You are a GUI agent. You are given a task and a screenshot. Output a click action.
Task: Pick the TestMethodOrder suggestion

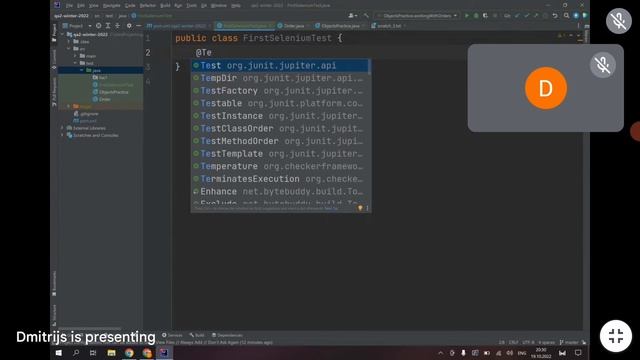point(280,141)
